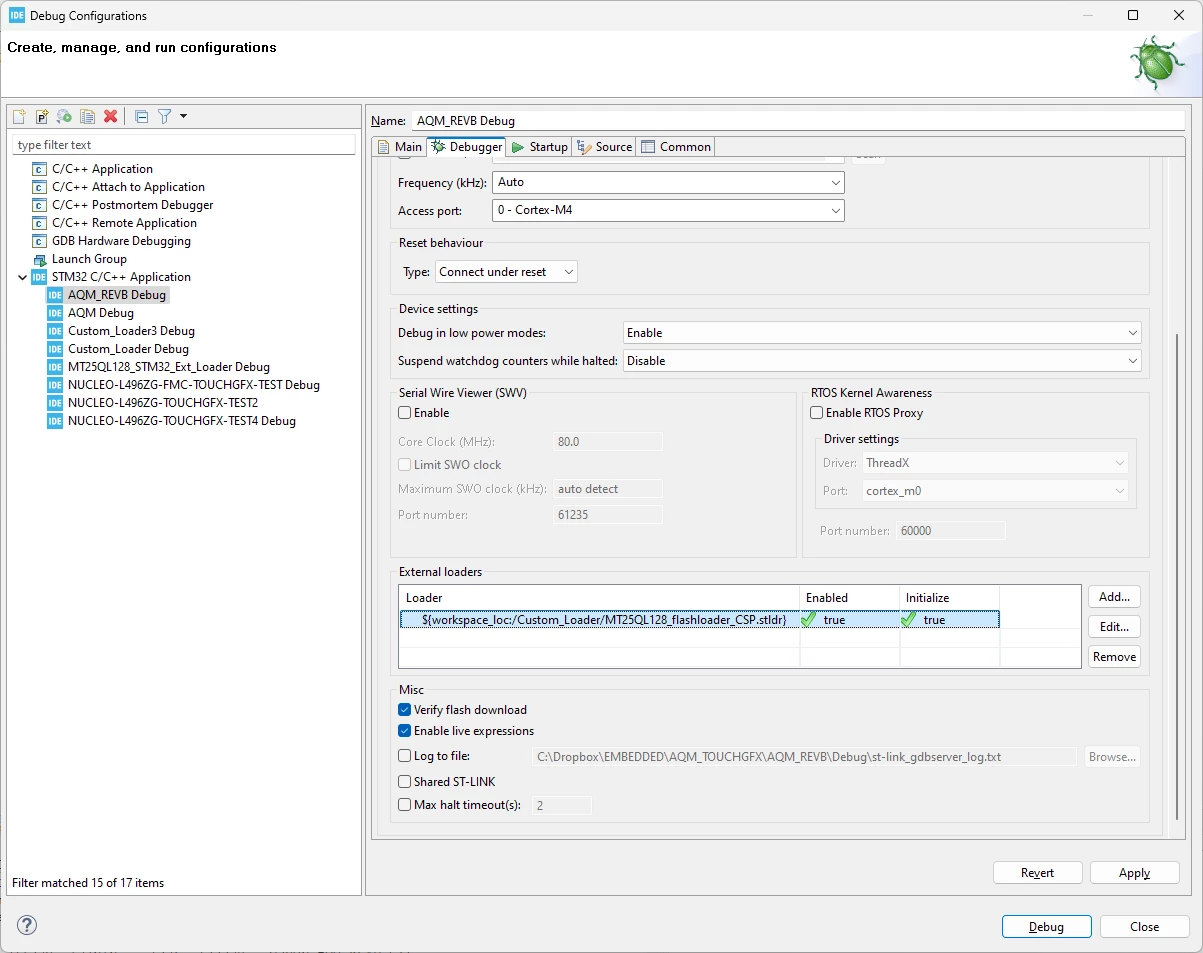Click the IDE icon beside Custom_Loader Debug

[55, 349]
